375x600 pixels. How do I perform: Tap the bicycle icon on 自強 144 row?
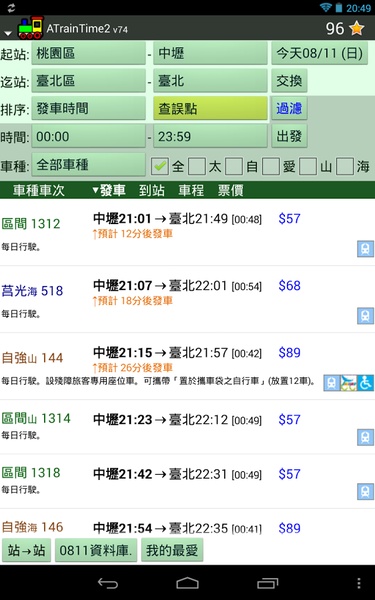tap(349, 383)
